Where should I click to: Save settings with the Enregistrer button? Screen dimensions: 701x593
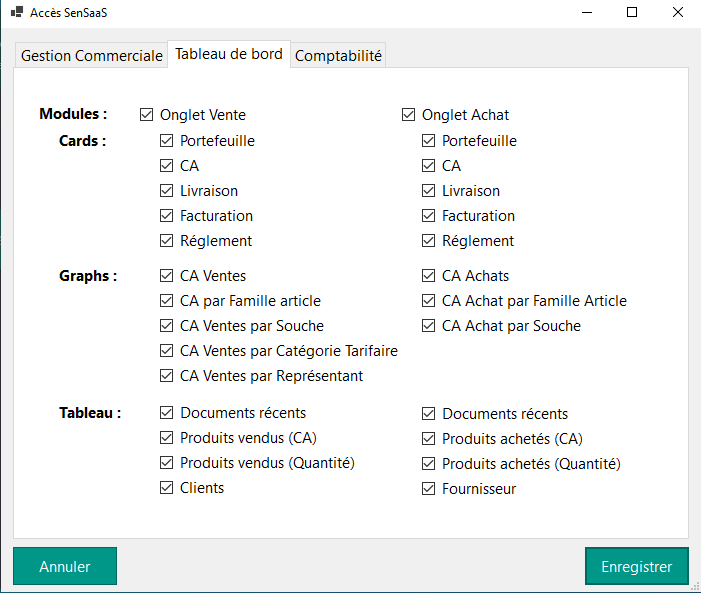click(636, 566)
